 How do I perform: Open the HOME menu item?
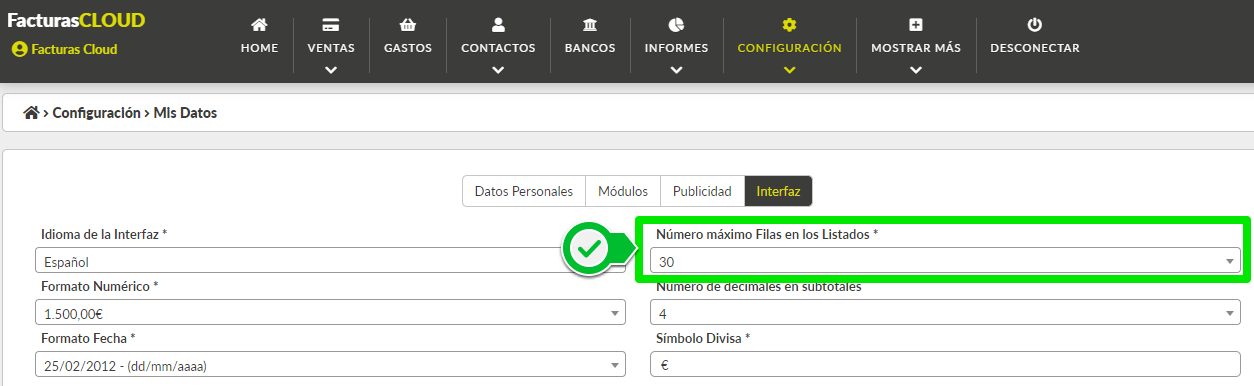pyautogui.click(x=259, y=48)
